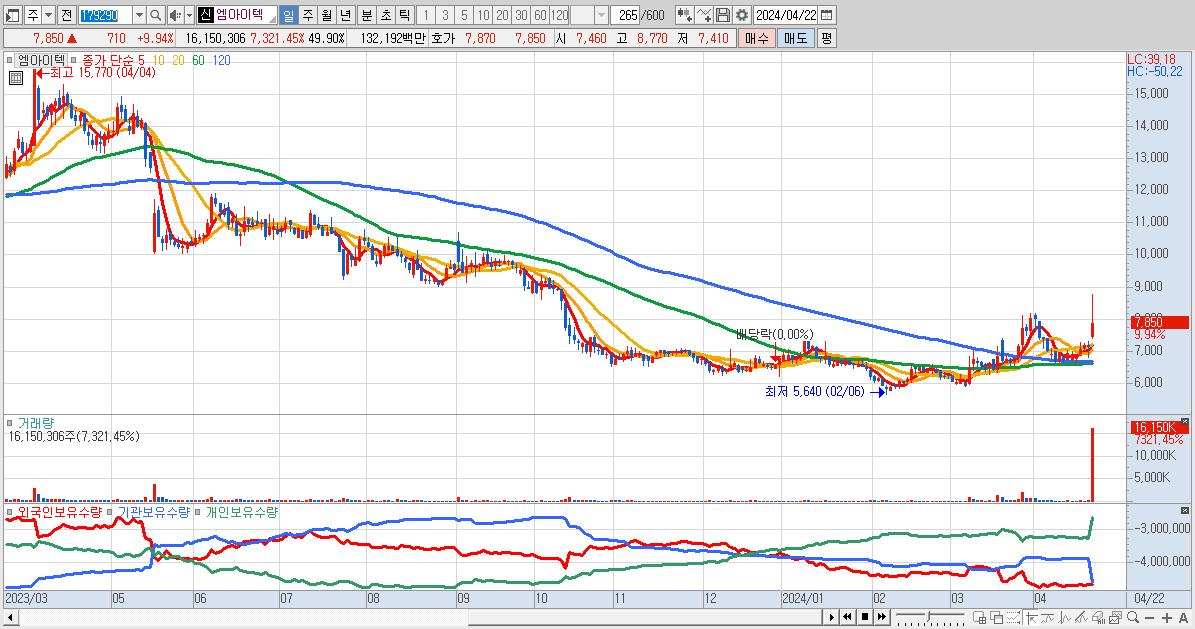Image resolution: width=1195 pixels, height=629 pixels.
Task: Click the dotted range chart icon
Action: tap(1014, 617)
